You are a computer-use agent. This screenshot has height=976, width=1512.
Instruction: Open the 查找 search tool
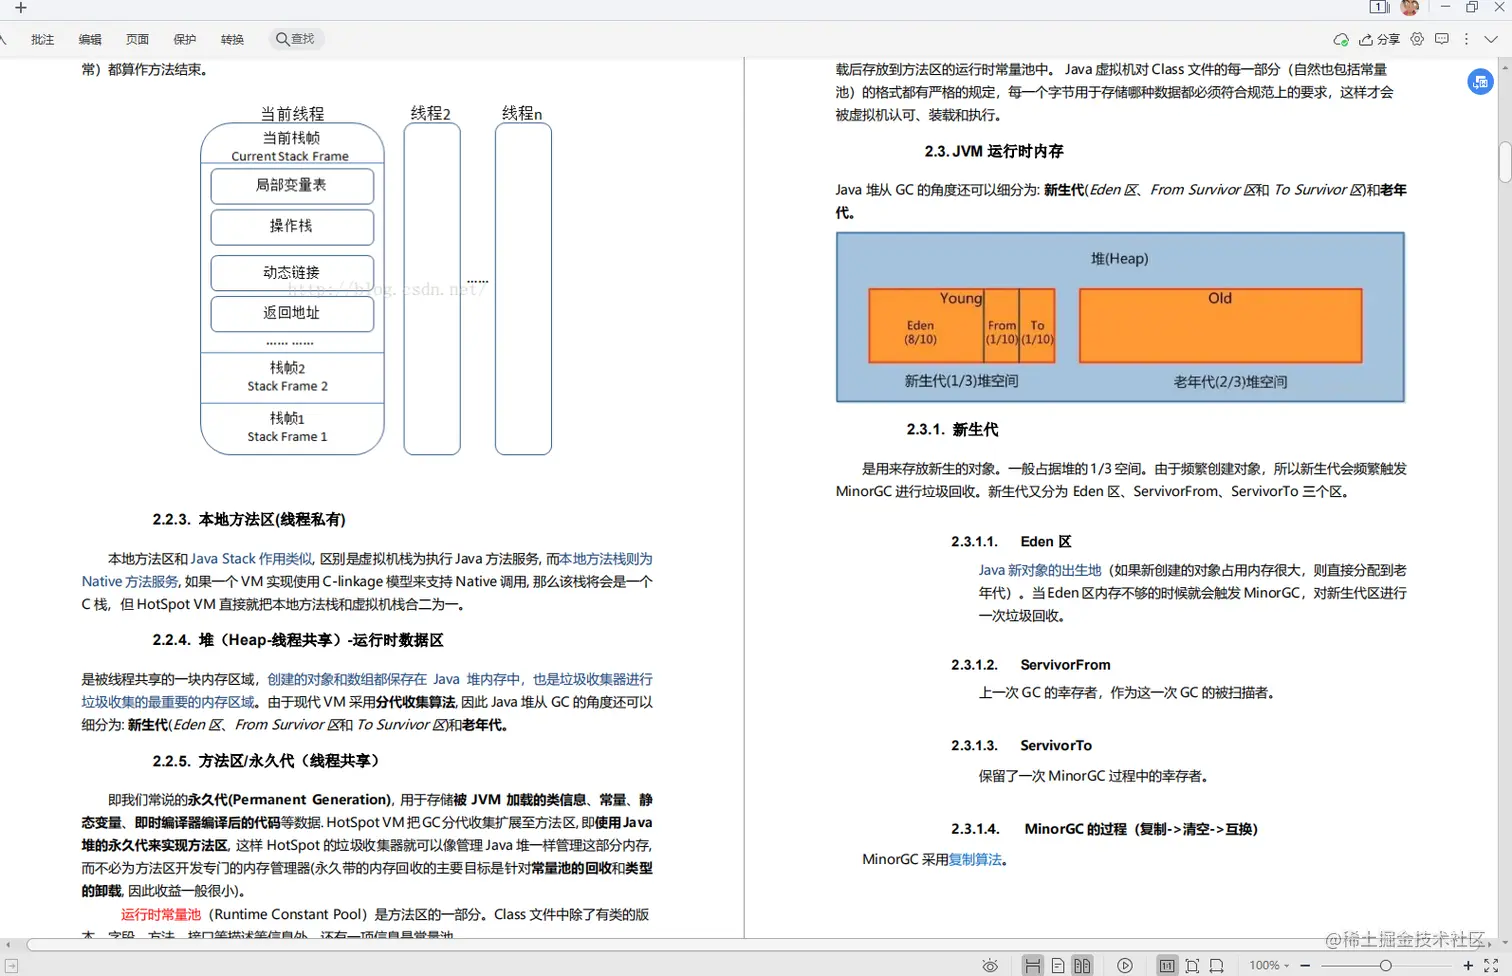(x=296, y=39)
